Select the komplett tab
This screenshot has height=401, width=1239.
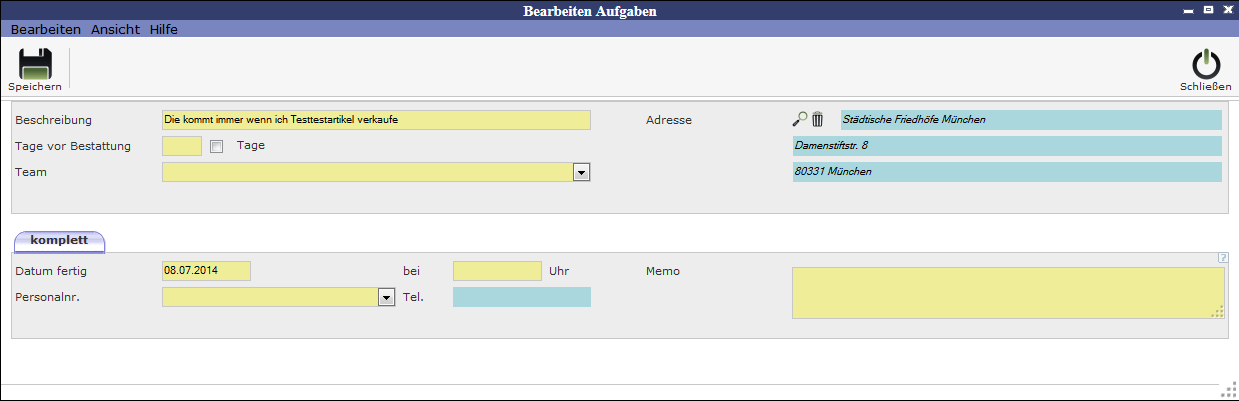[x=59, y=241]
